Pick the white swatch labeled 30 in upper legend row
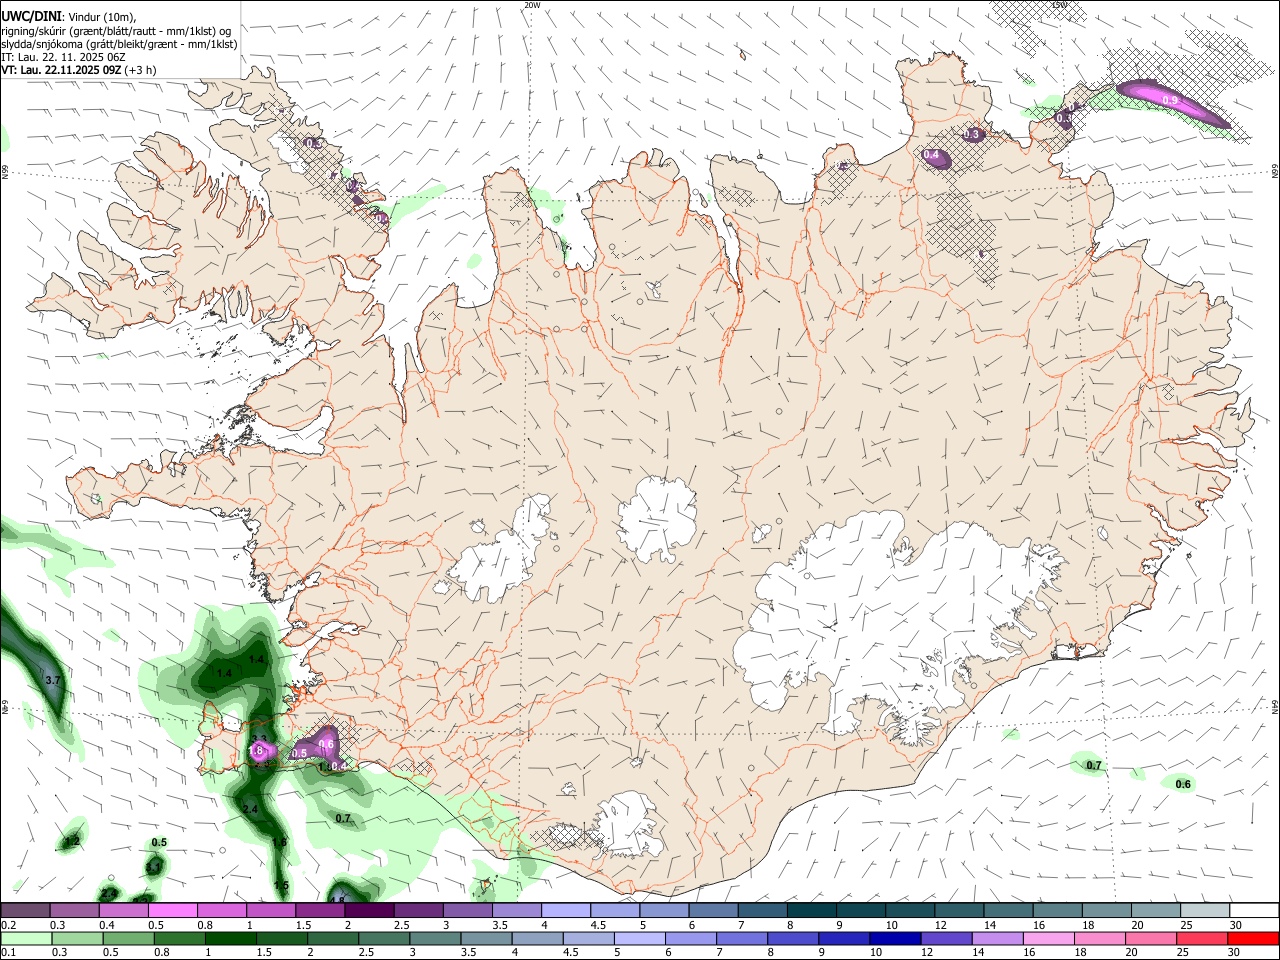The image size is (1280, 960). pyautogui.click(x=1253, y=910)
